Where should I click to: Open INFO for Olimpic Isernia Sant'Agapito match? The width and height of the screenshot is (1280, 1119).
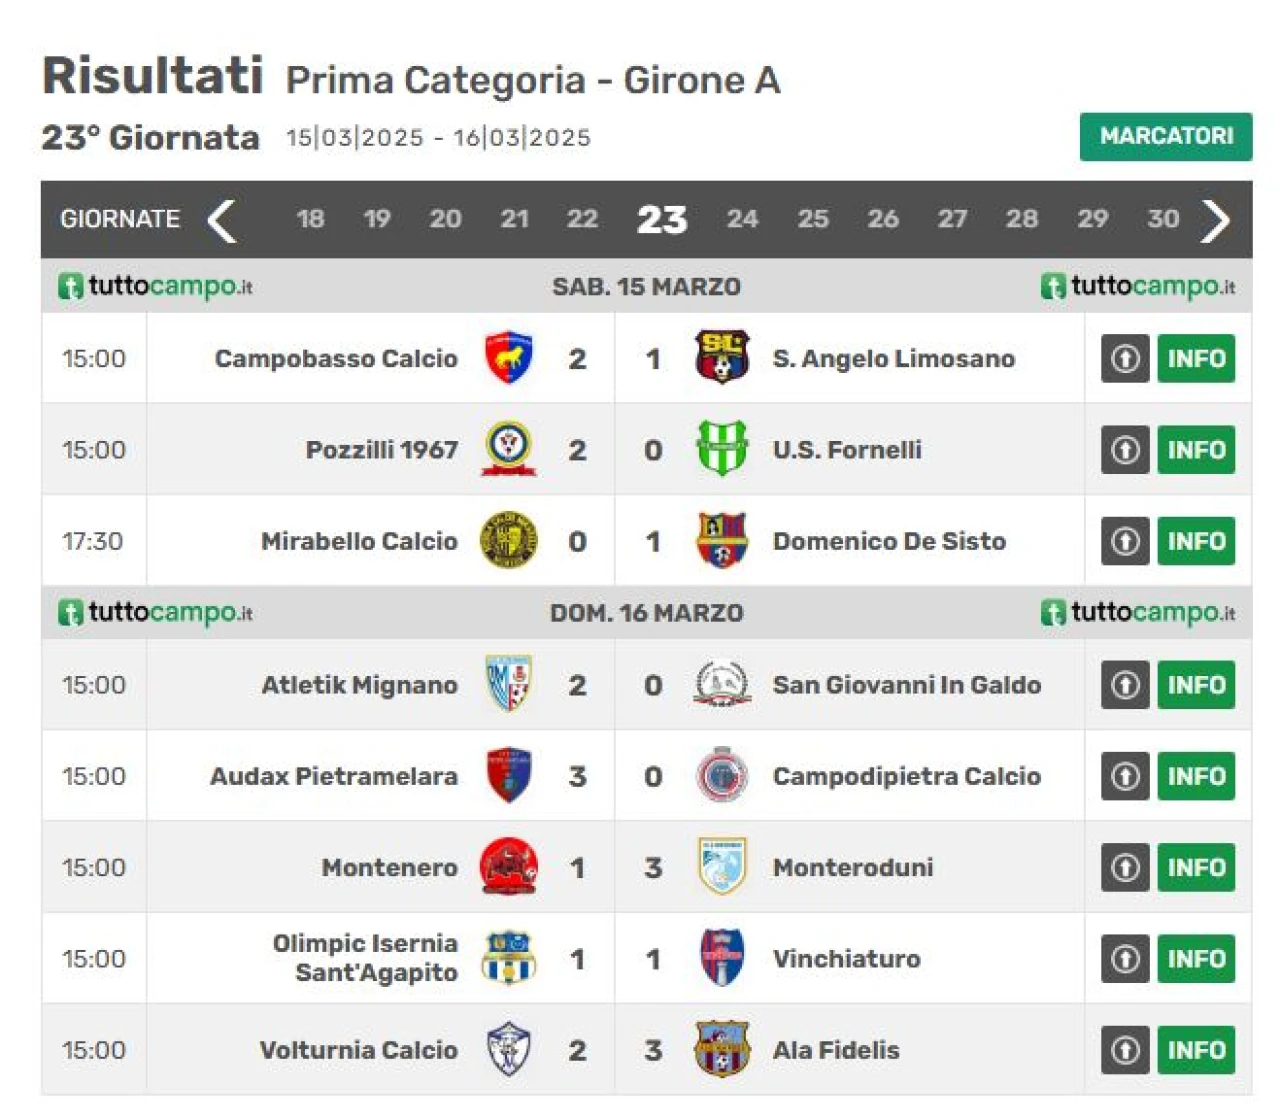(1196, 958)
